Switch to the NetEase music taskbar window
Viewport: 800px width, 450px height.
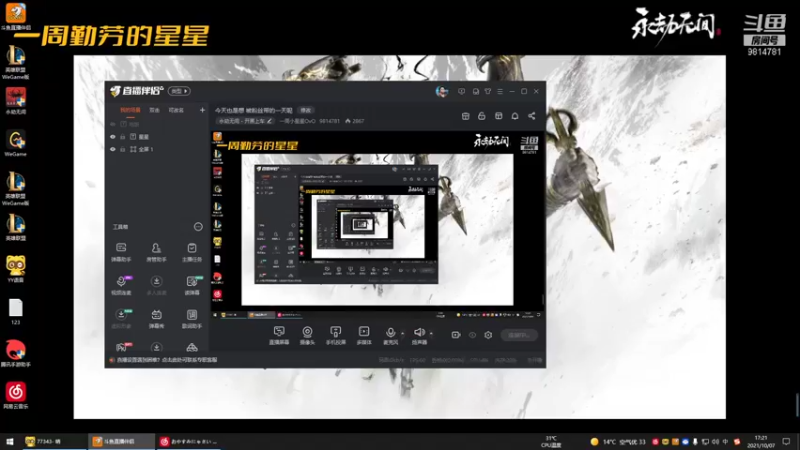click(x=188, y=441)
